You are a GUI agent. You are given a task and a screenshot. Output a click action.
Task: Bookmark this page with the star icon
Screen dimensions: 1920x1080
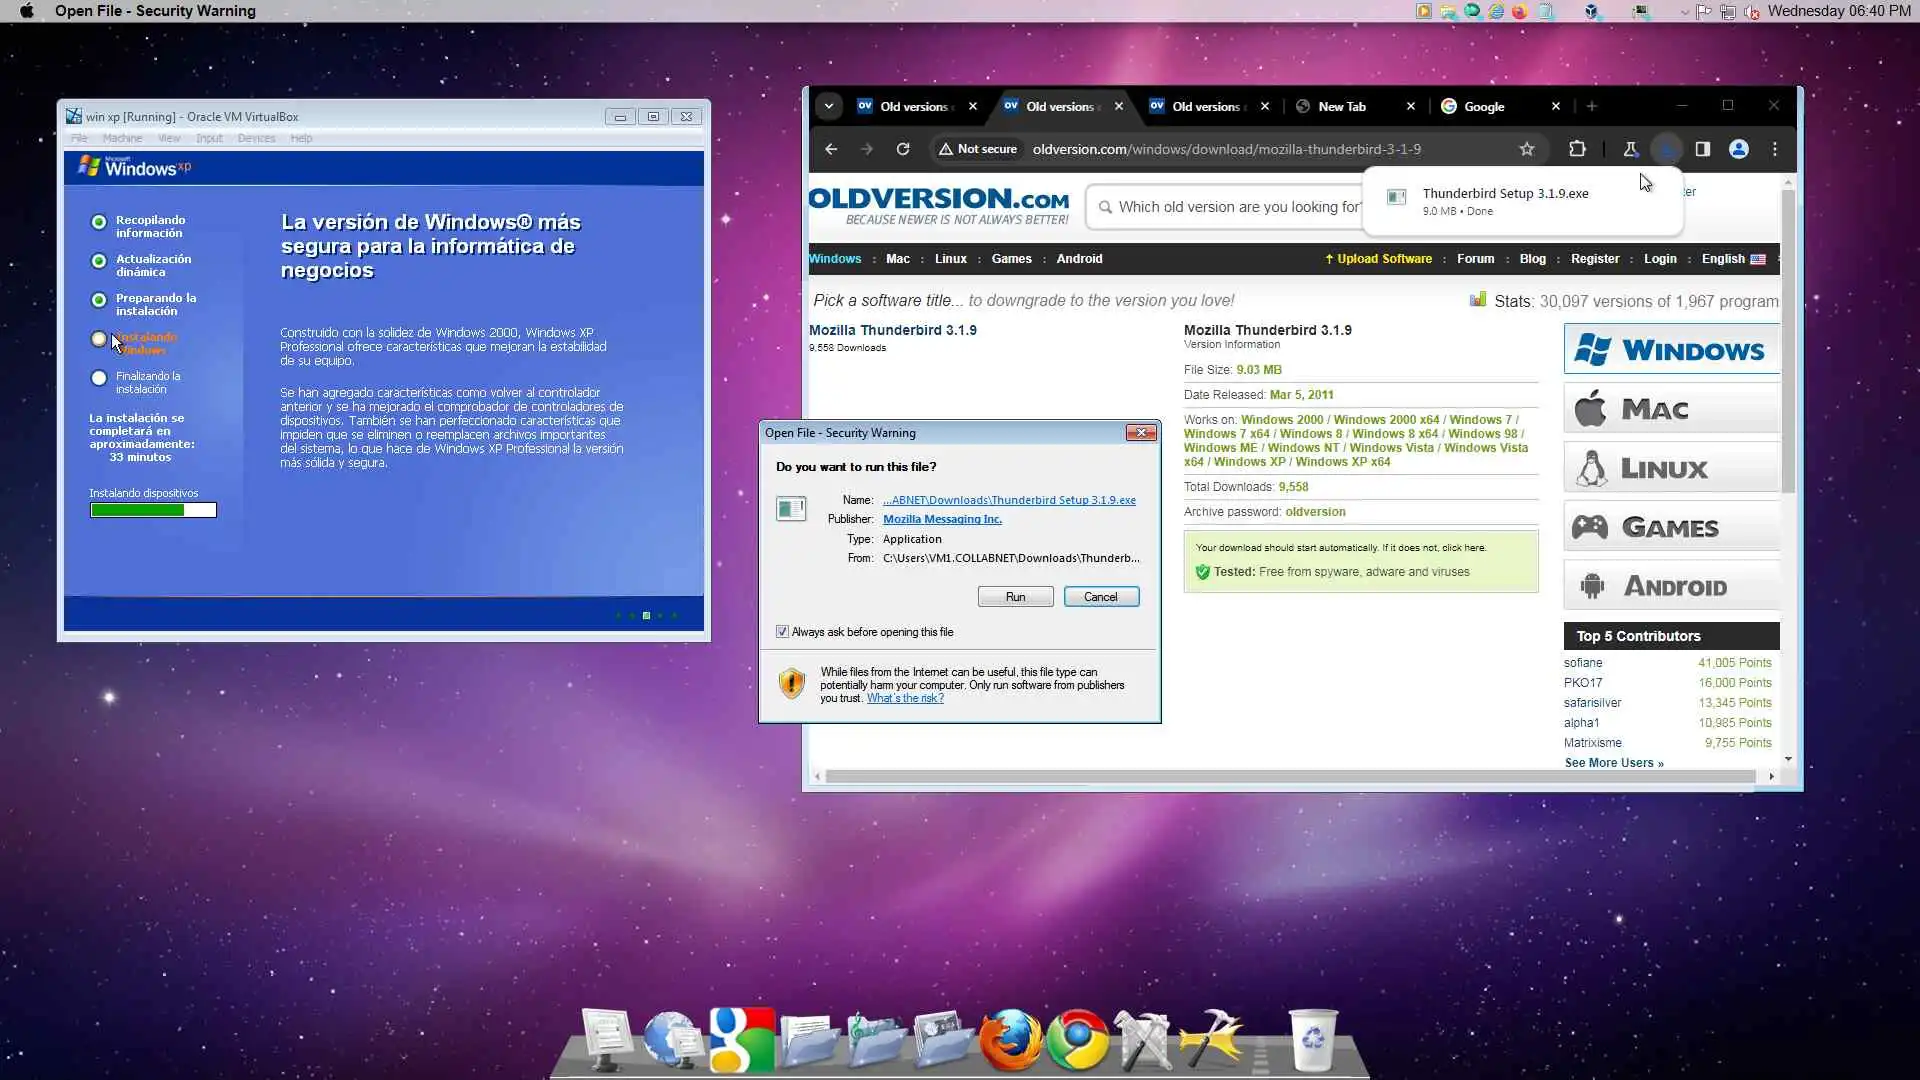click(x=1526, y=149)
